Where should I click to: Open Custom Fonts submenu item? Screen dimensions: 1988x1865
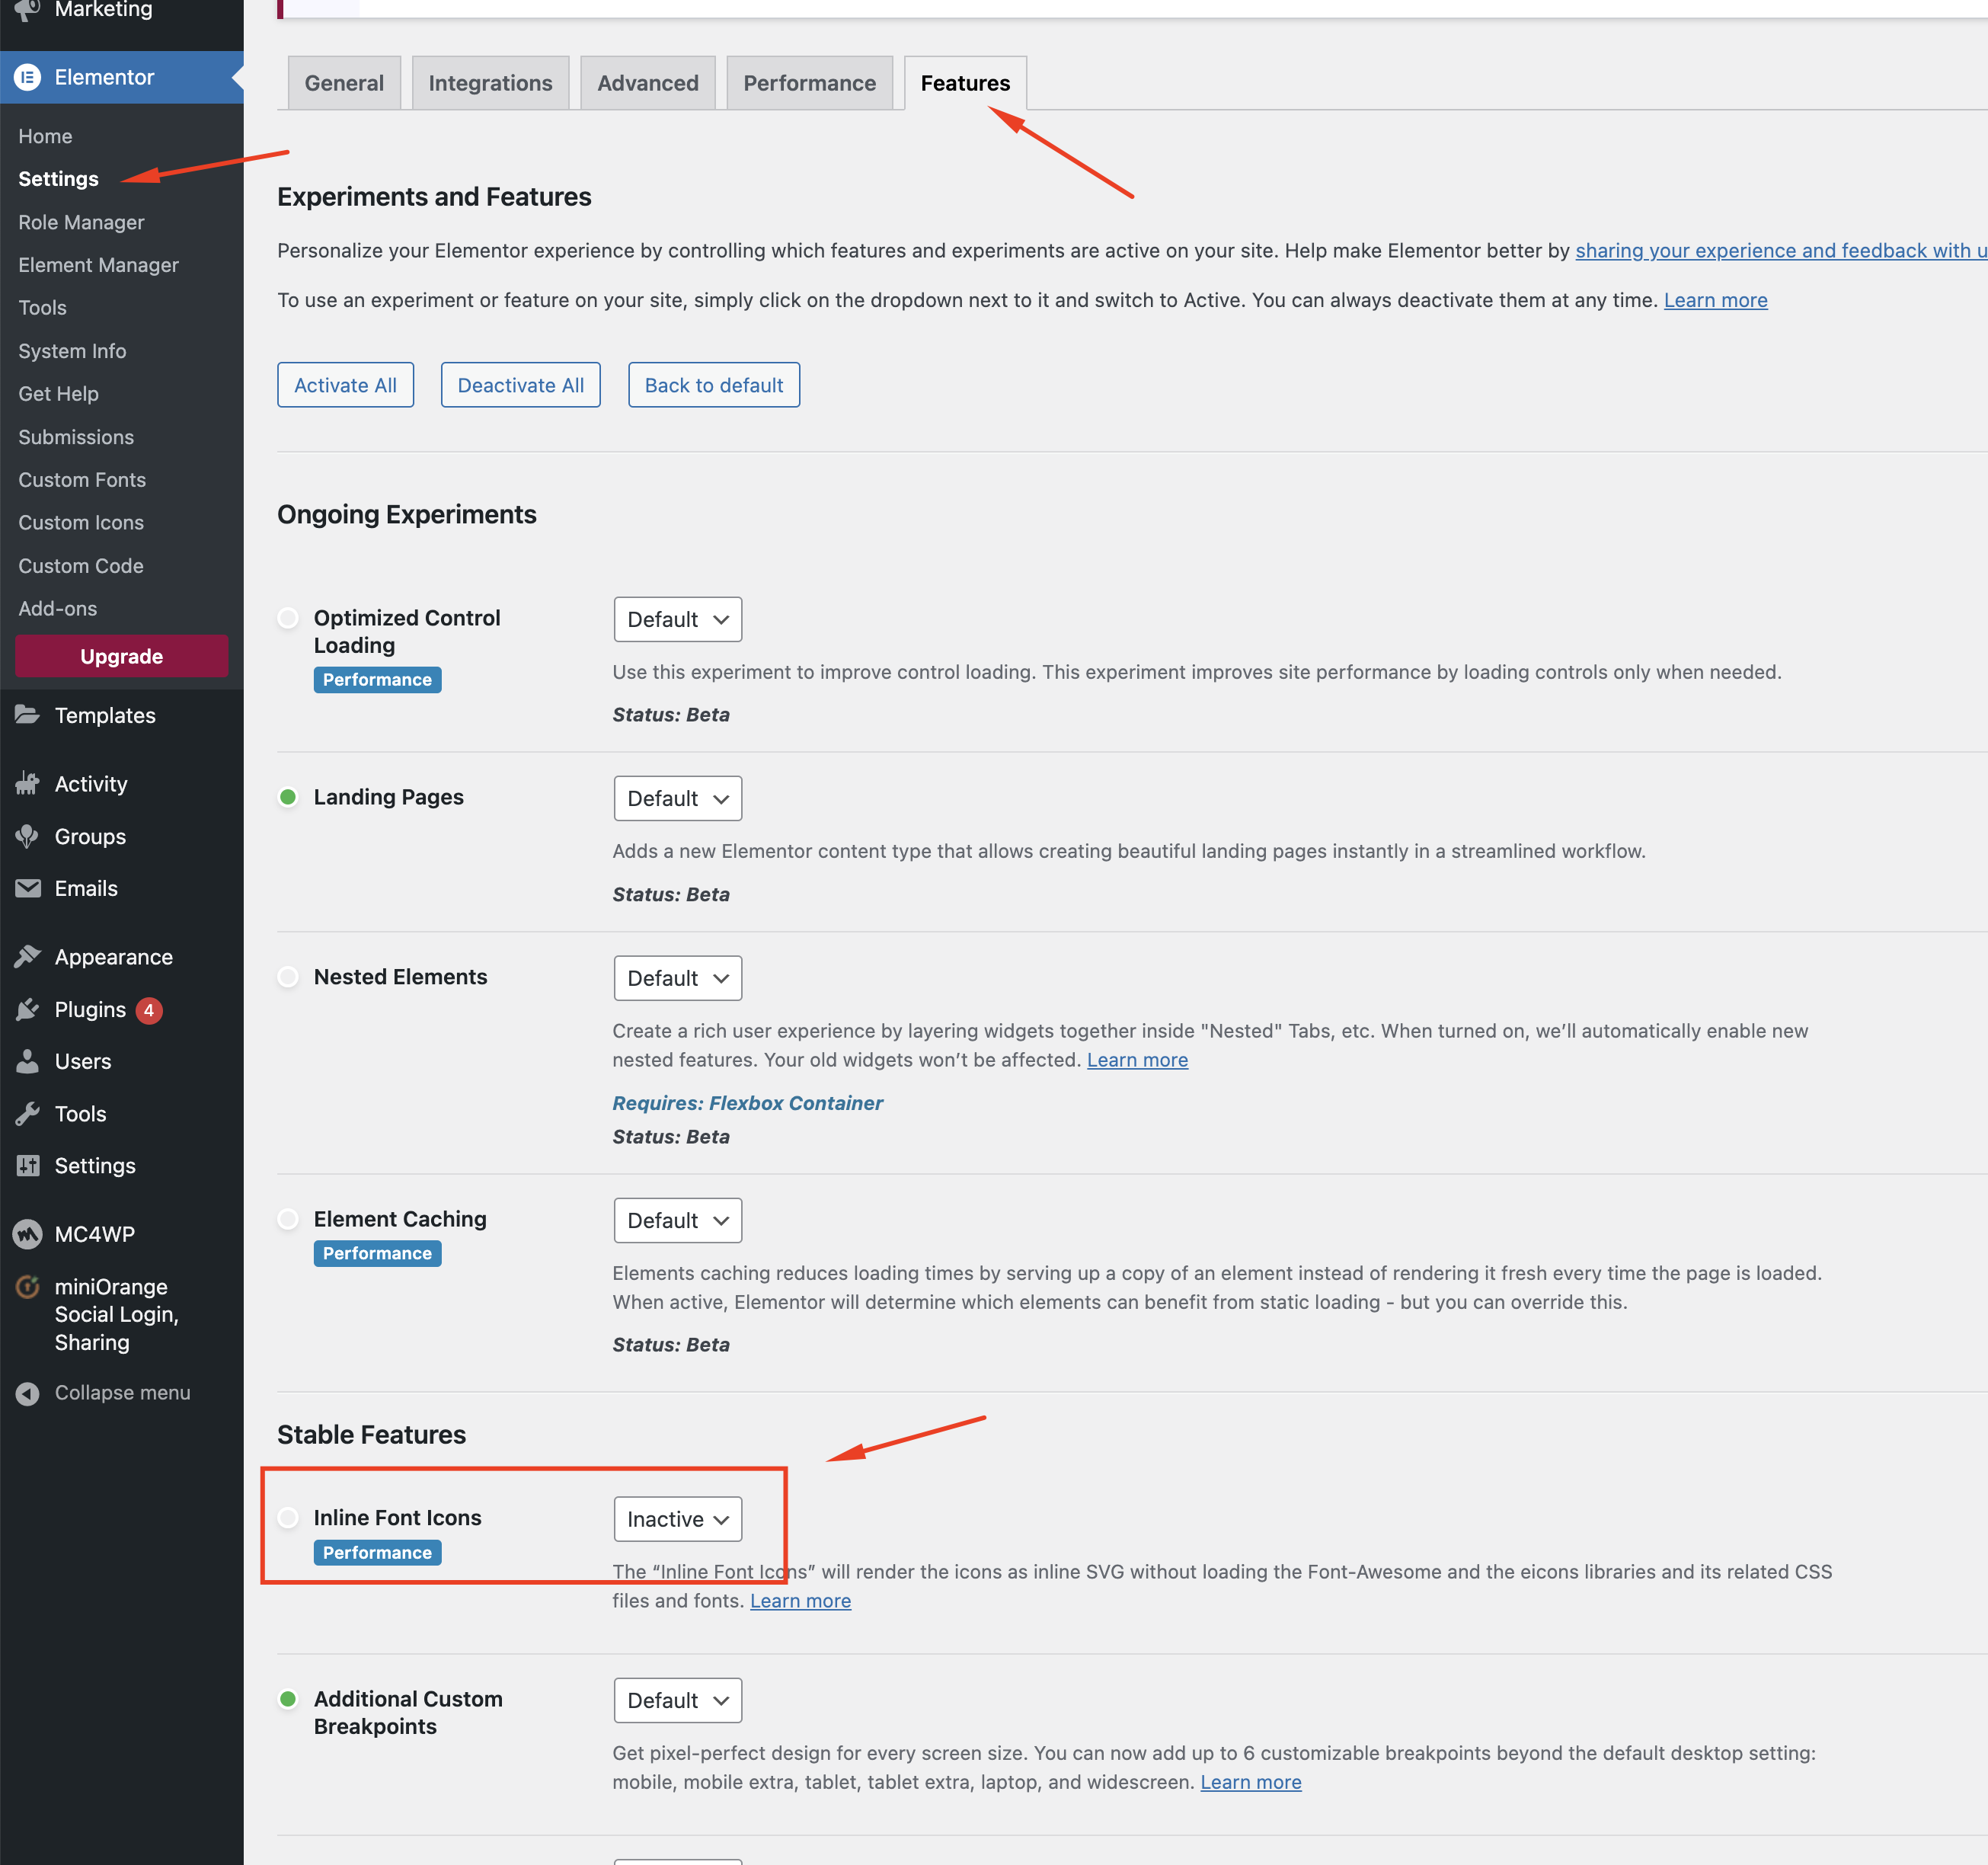pyautogui.click(x=82, y=480)
